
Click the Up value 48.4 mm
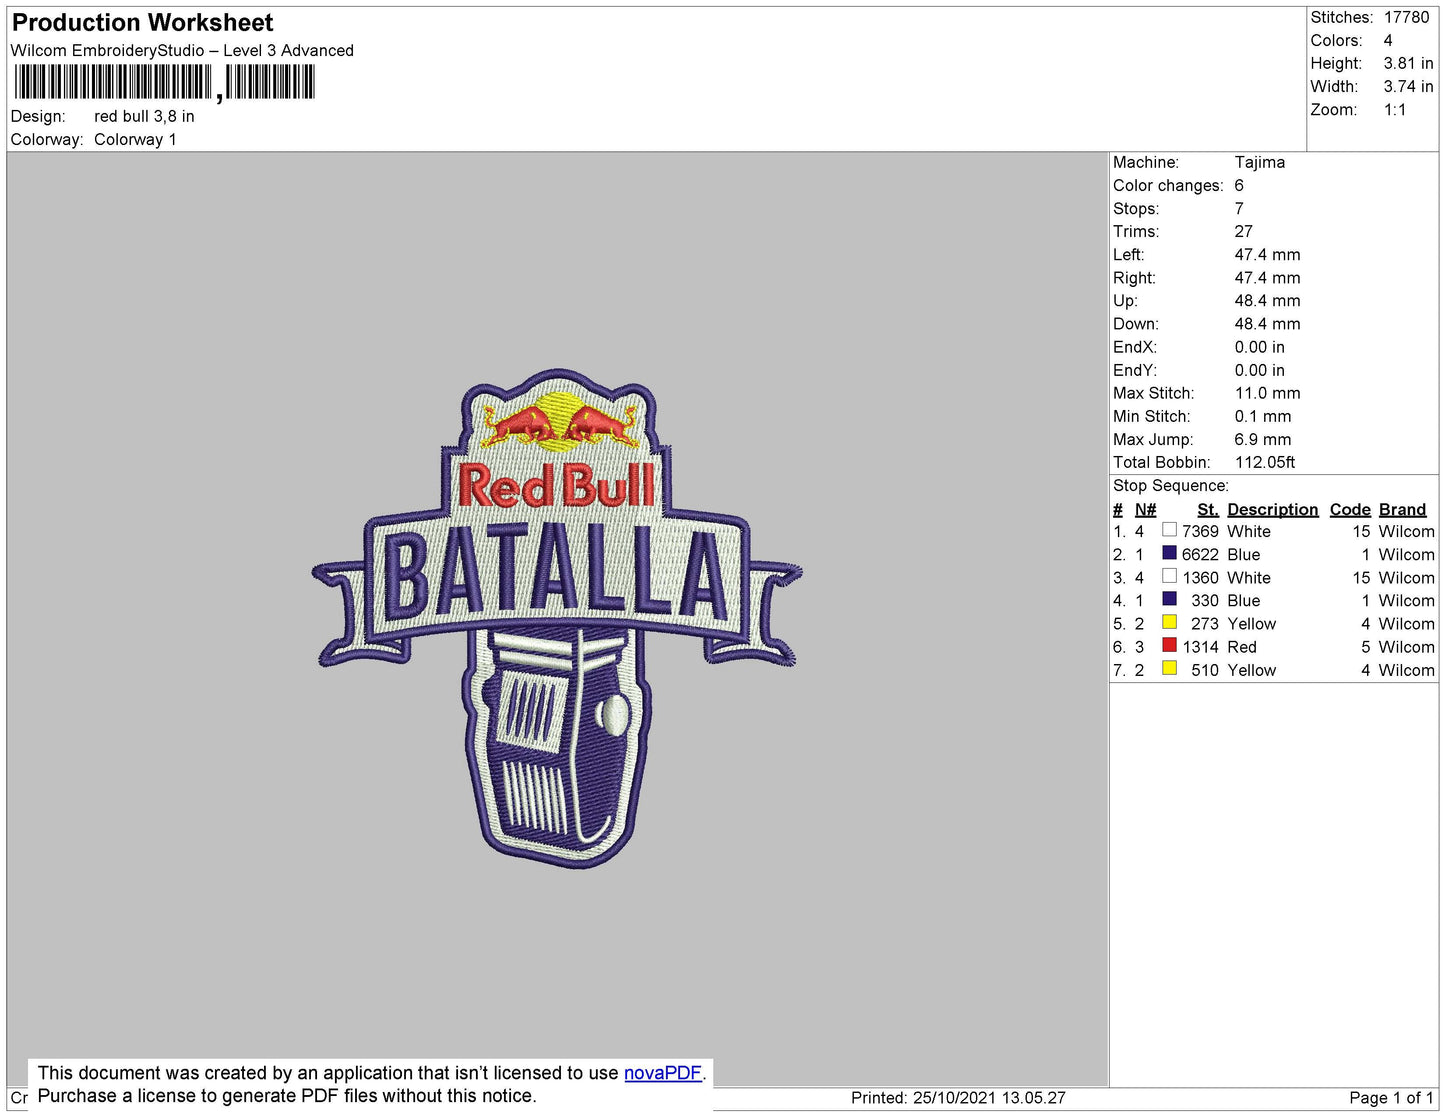1267,300
